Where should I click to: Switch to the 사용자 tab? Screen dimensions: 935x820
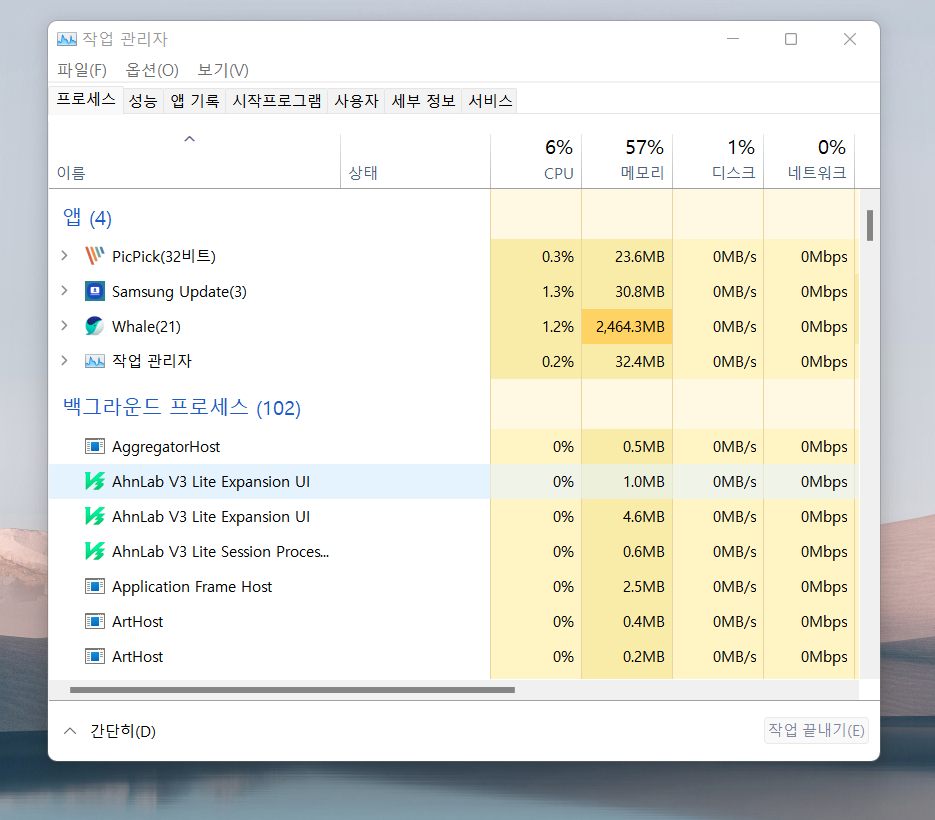(356, 101)
